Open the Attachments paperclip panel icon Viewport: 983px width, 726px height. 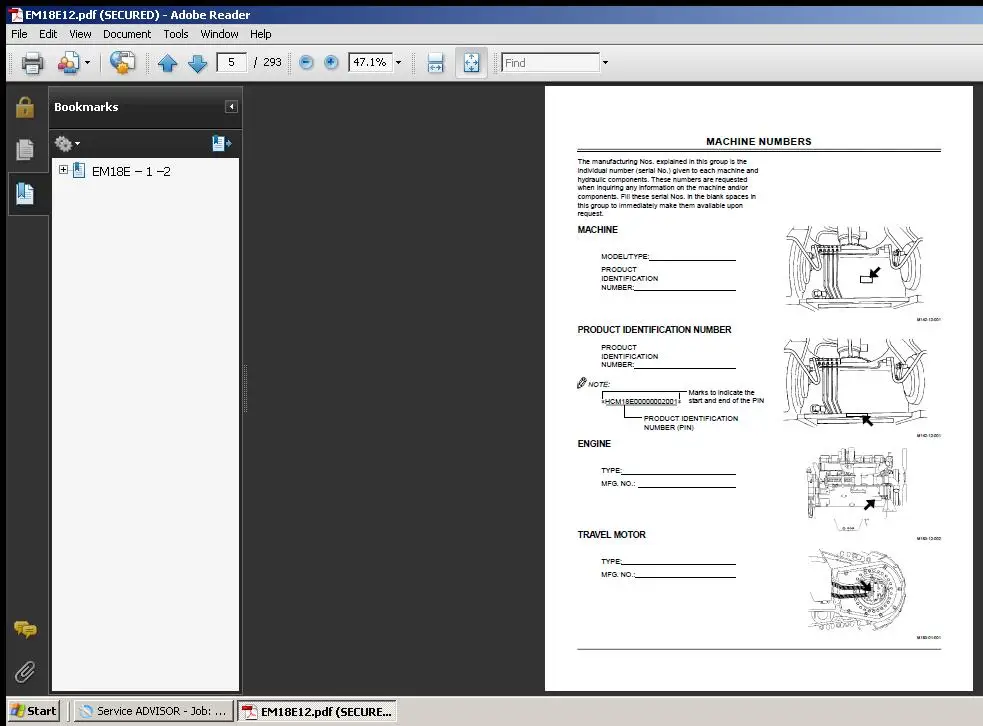pos(25,671)
